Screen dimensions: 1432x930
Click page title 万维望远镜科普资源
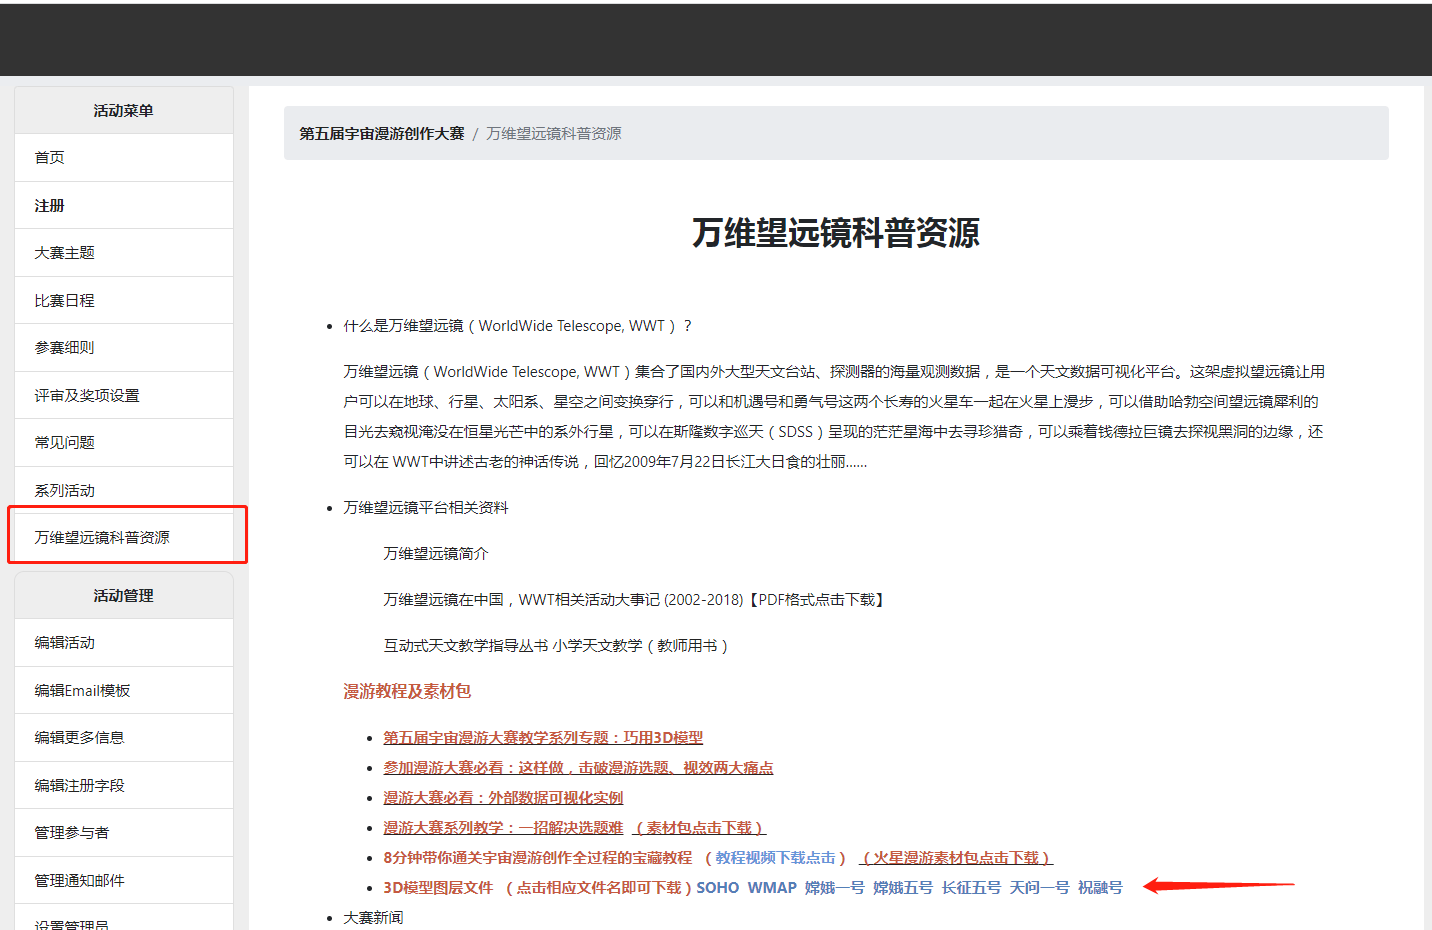[836, 233]
